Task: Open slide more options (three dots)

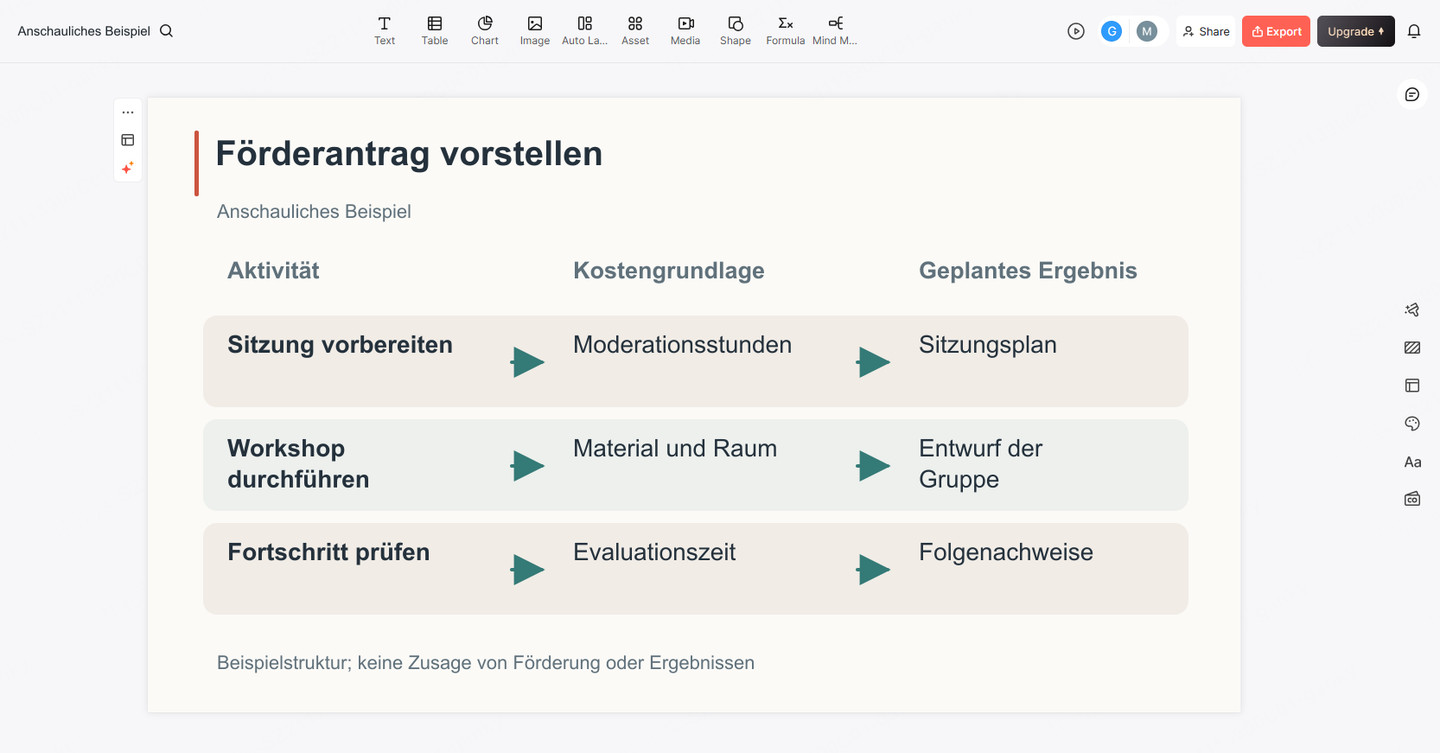Action: pyautogui.click(x=128, y=113)
